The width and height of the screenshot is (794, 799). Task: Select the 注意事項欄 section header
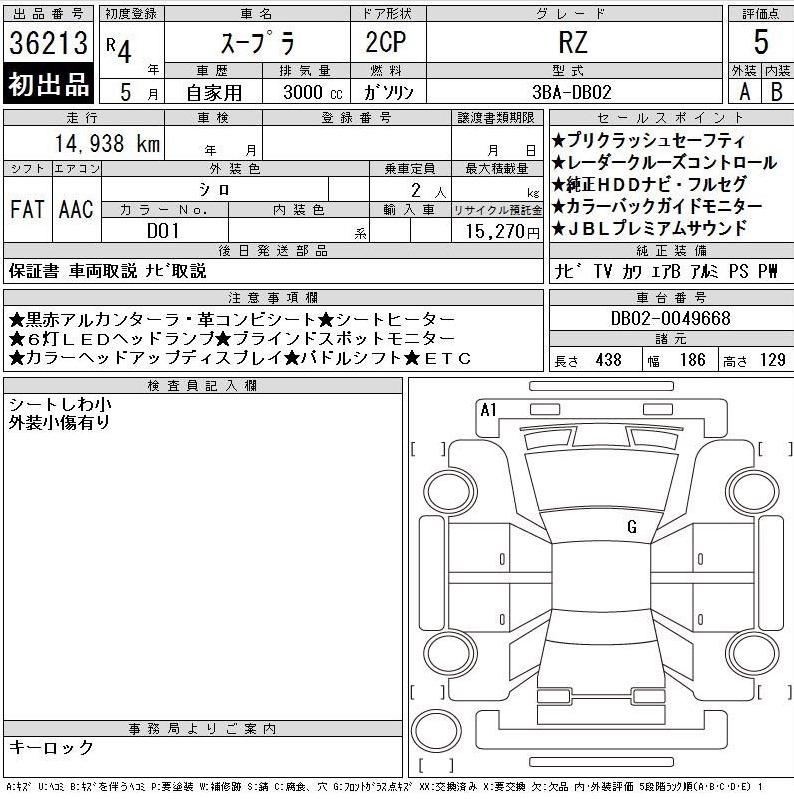pyautogui.click(x=273, y=297)
